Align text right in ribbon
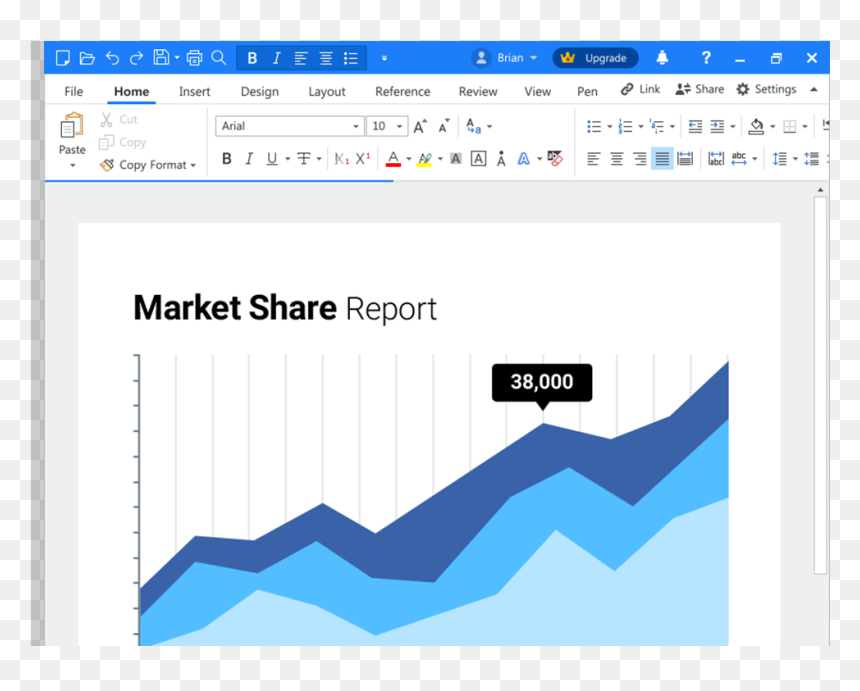The width and height of the screenshot is (860, 691). pos(640,159)
